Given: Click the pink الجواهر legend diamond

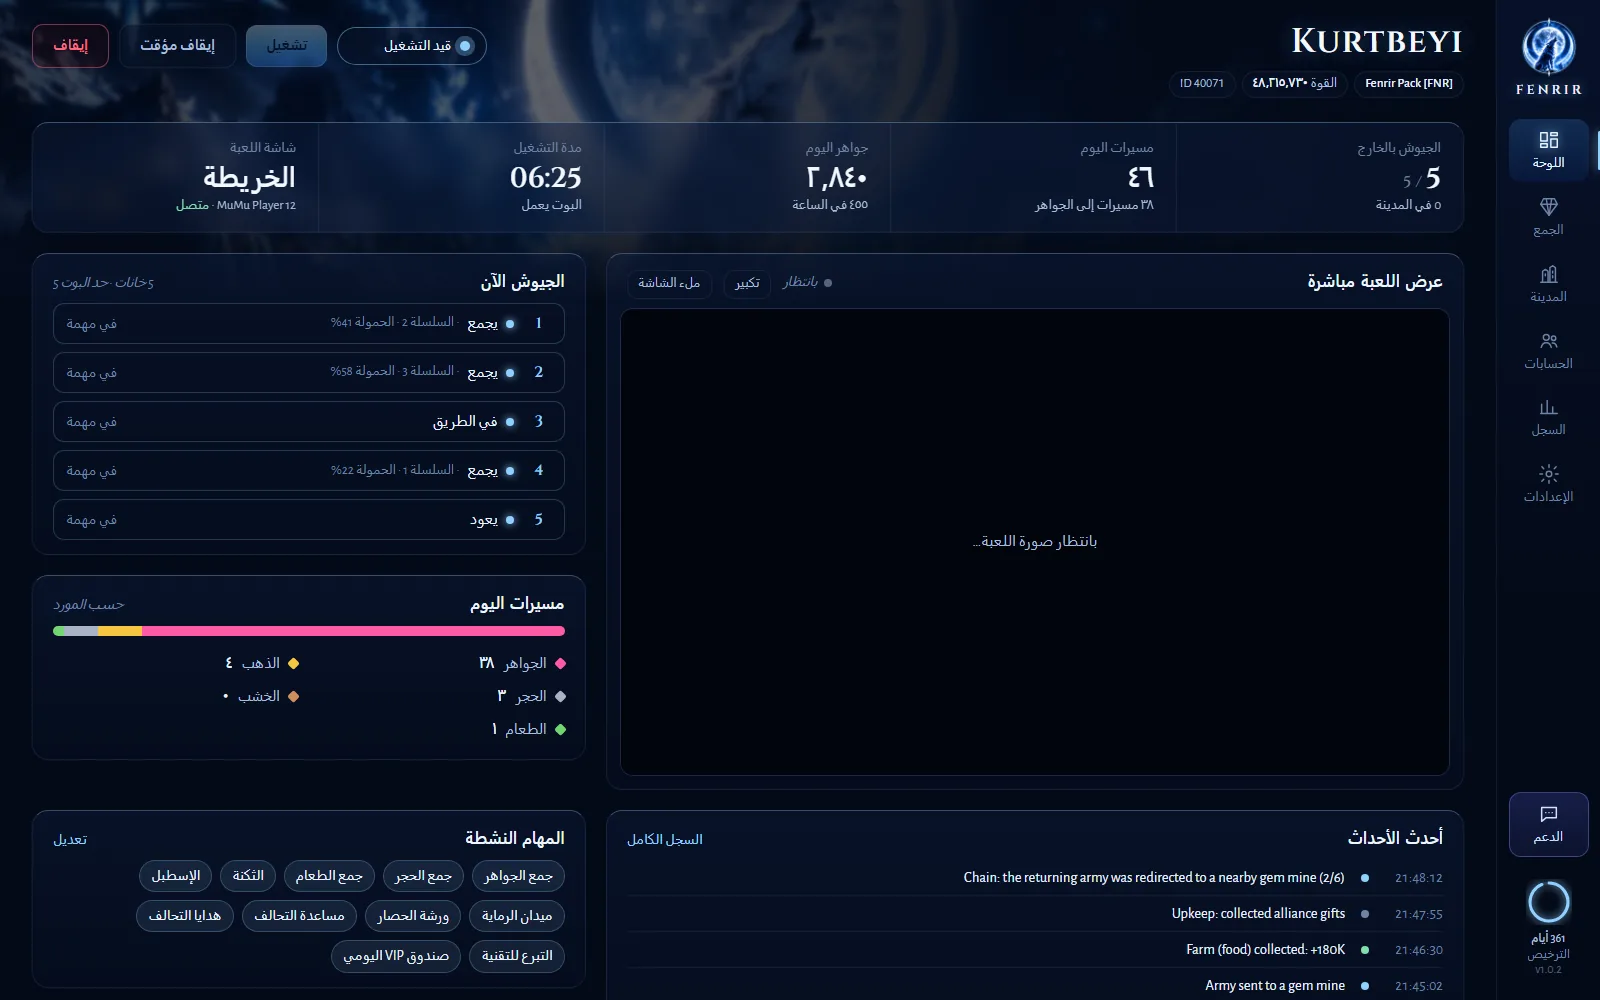Looking at the screenshot, I should [560, 664].
